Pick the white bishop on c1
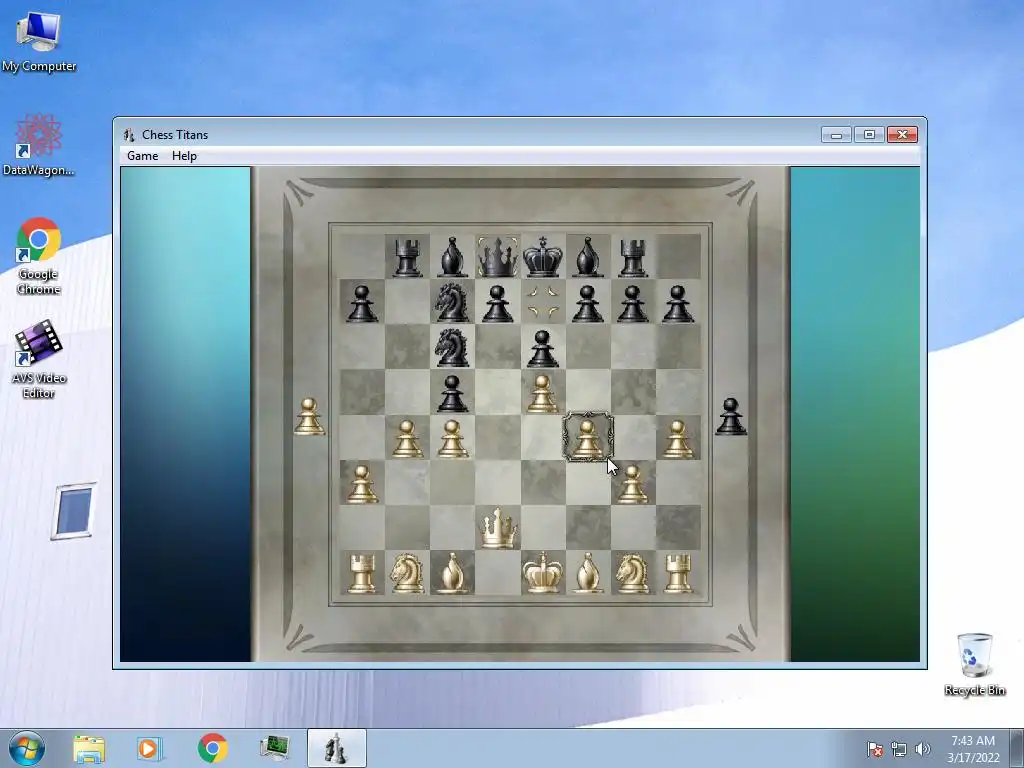Image resolution: width=1024 pixels, height=768 pixels. point(453,573)
